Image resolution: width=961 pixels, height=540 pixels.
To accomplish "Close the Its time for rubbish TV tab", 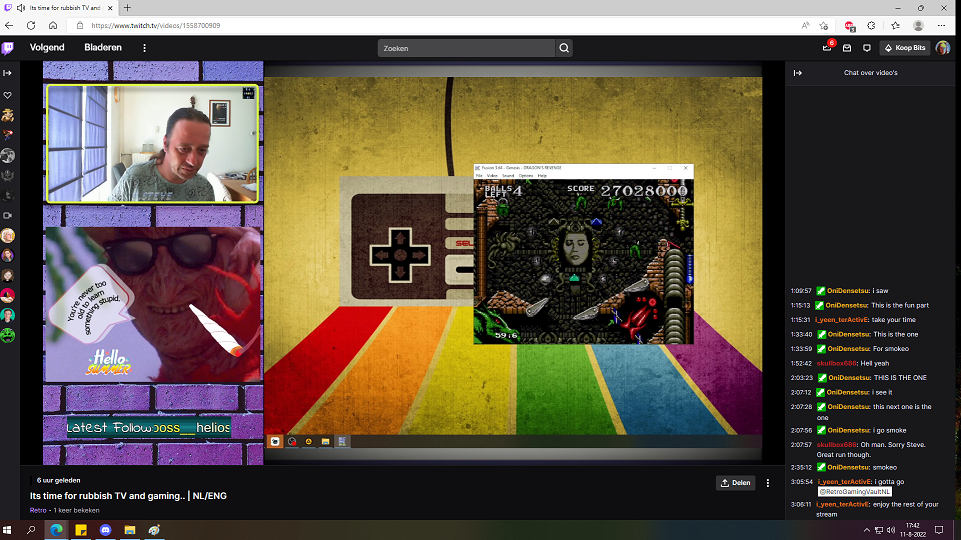I will pyautogui.click(x=110, y=8).
